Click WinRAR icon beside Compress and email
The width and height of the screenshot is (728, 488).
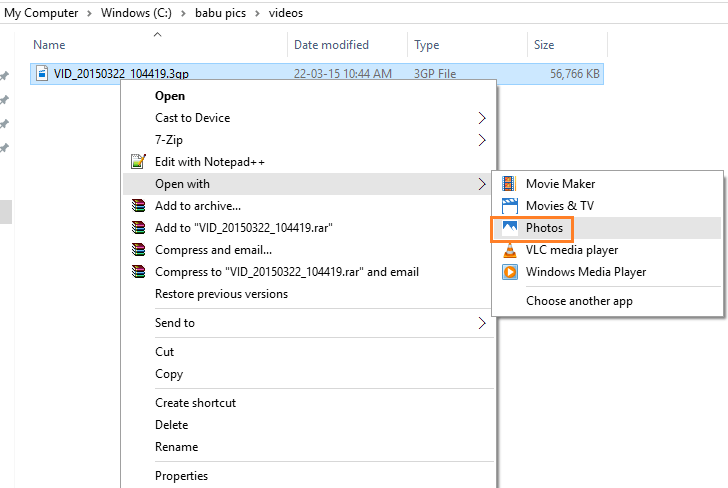[x=138, y=250]
